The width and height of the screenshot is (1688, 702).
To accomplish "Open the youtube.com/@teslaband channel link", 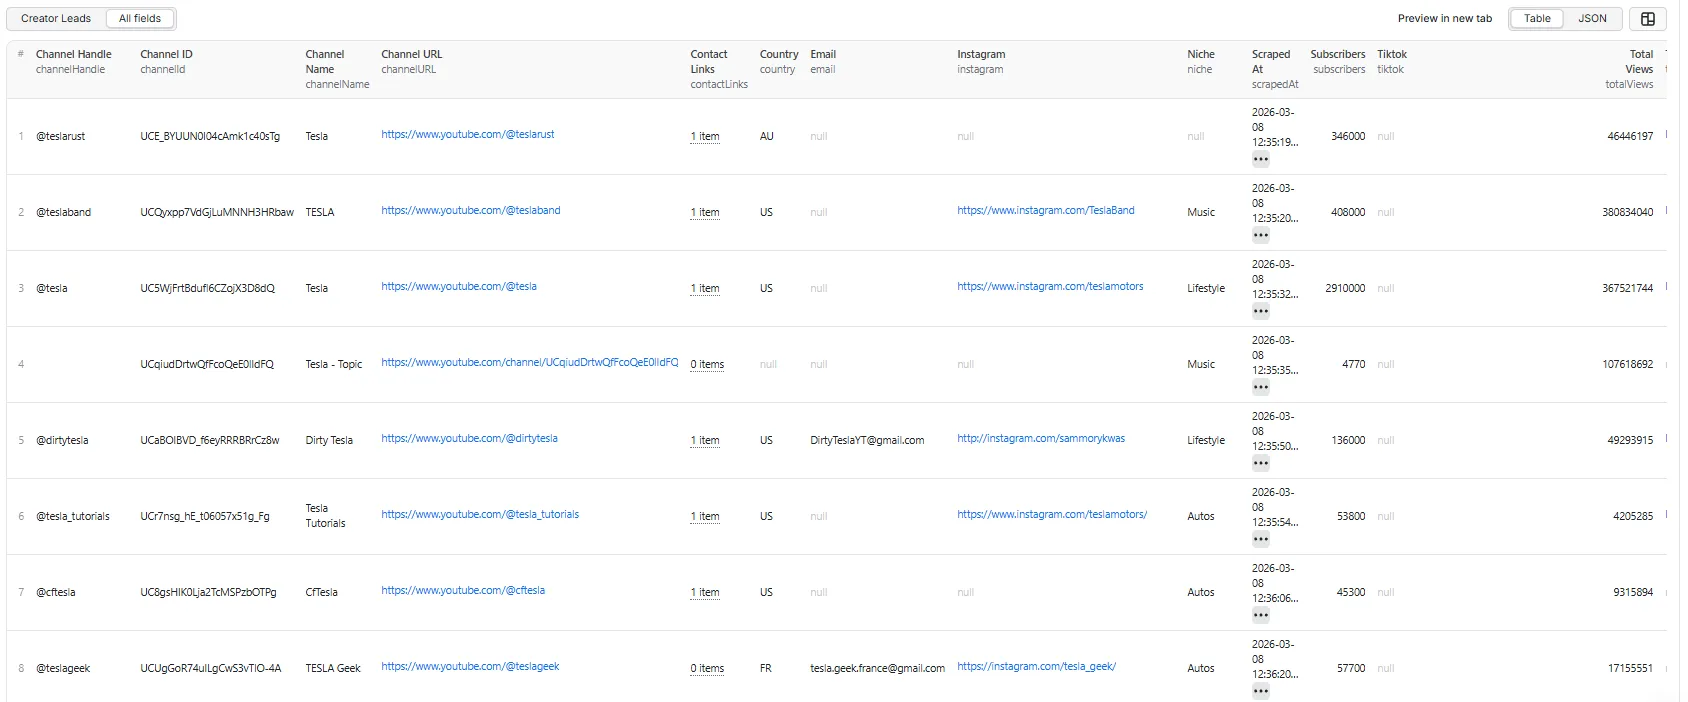I will point(470,210).
